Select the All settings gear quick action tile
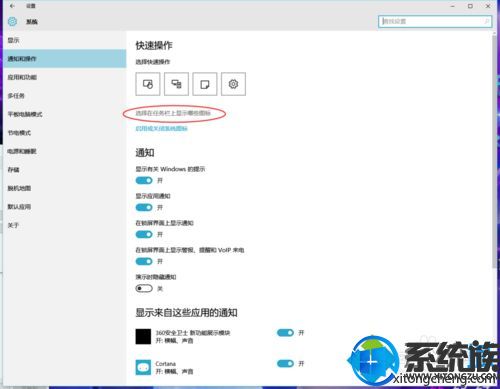 click(x=233, y=84)
